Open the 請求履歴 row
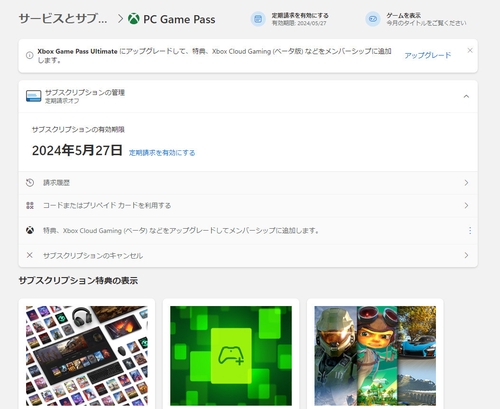Viewport: 500px width, 409px height. [x=248, y=183]
